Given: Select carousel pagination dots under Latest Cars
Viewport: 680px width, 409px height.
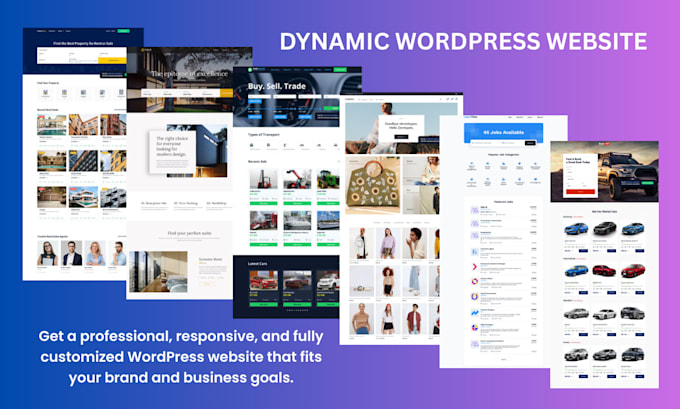Looking at the screenshot, I should click(x=297, y=311).
